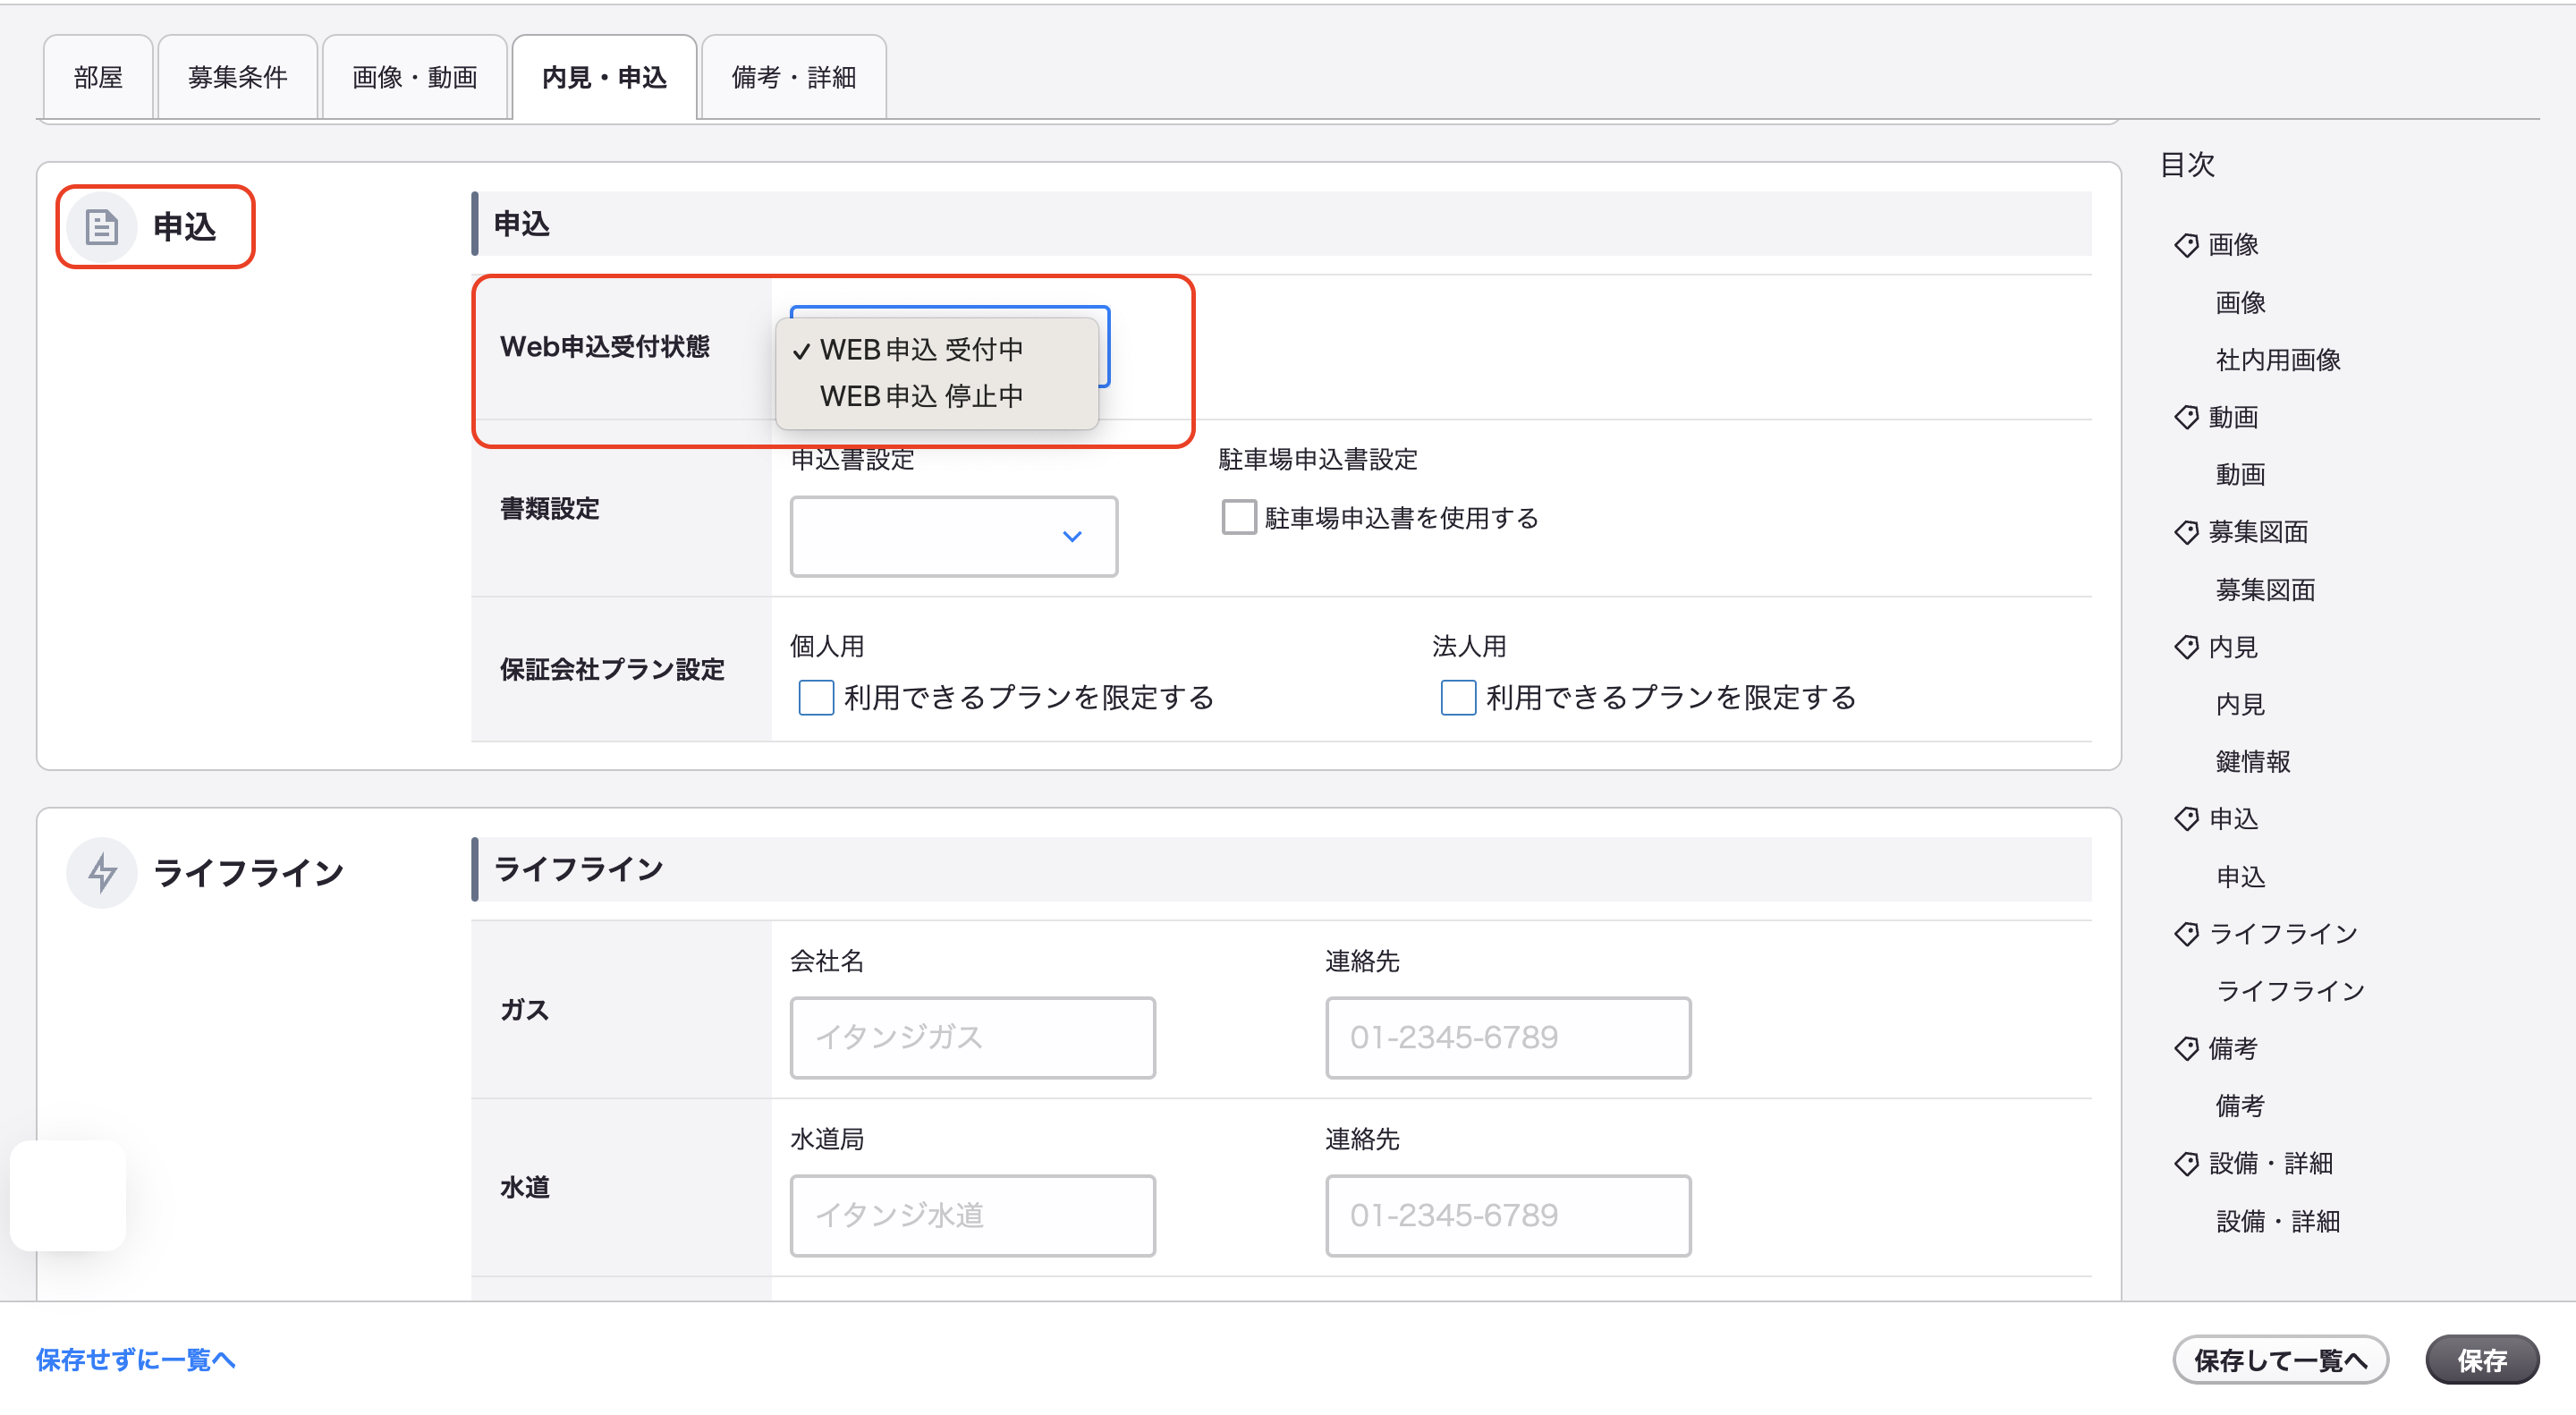Image resolution: width=2576 pixels, height=1415 pixels.
Task: Jump to 申込 sub-item in 目次
Action: pyautogui.click(x=2240, y=877)
